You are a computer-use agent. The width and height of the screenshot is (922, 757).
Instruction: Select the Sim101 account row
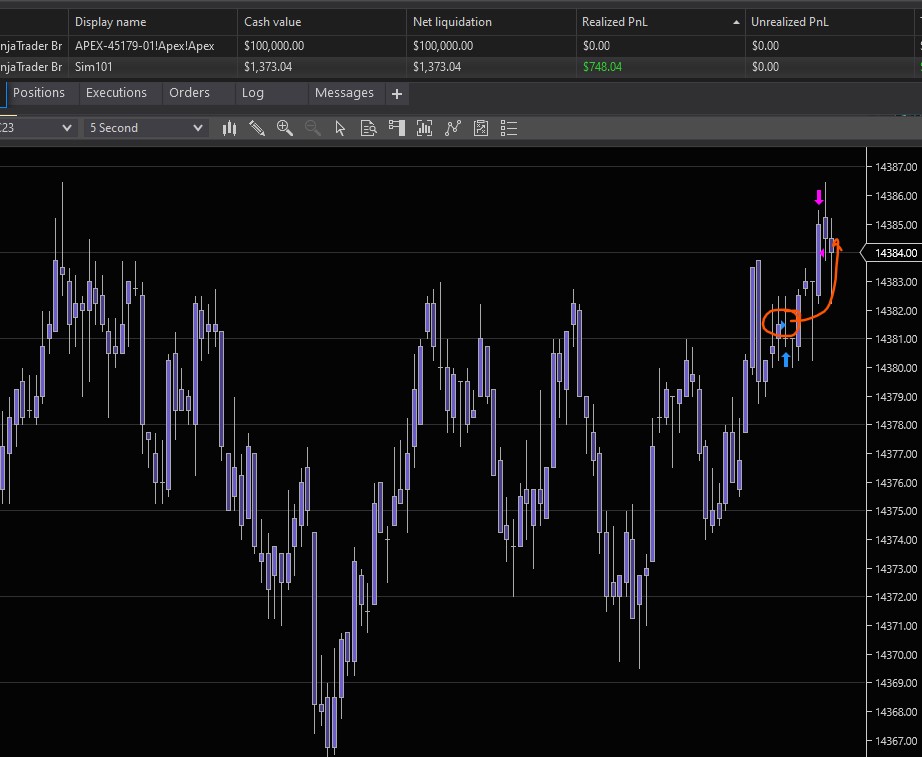pos(92,67)
